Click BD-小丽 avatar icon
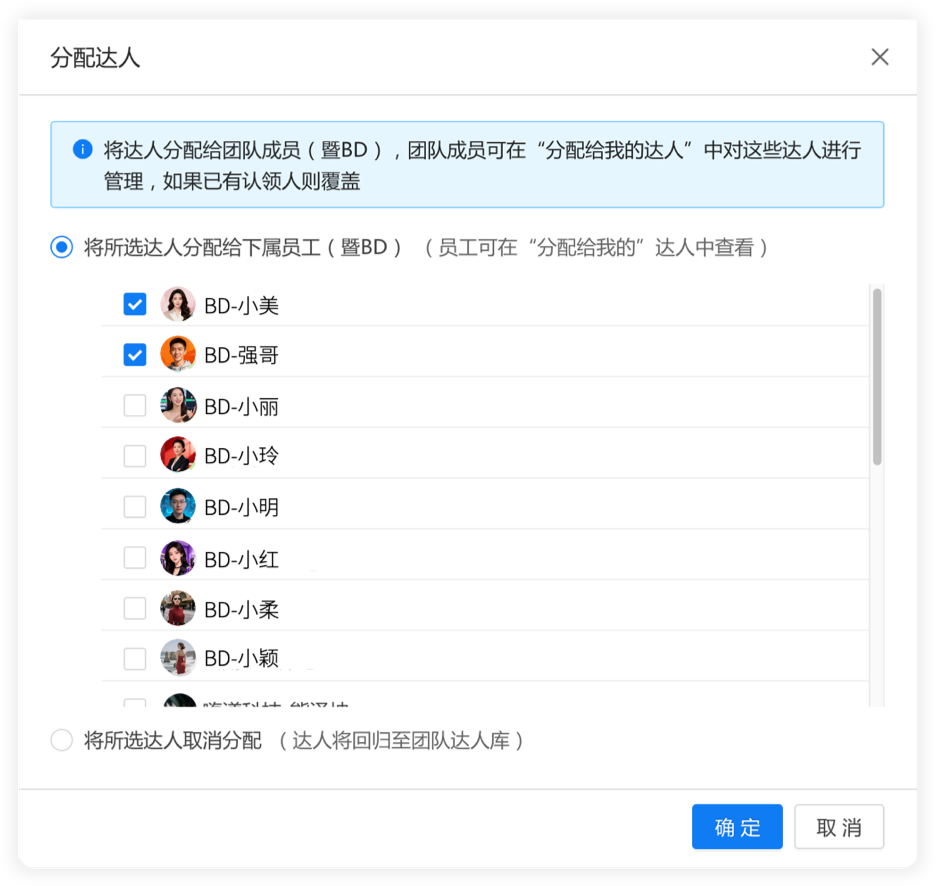The width and height of the screenshot is (936, 886). [178, 405]
